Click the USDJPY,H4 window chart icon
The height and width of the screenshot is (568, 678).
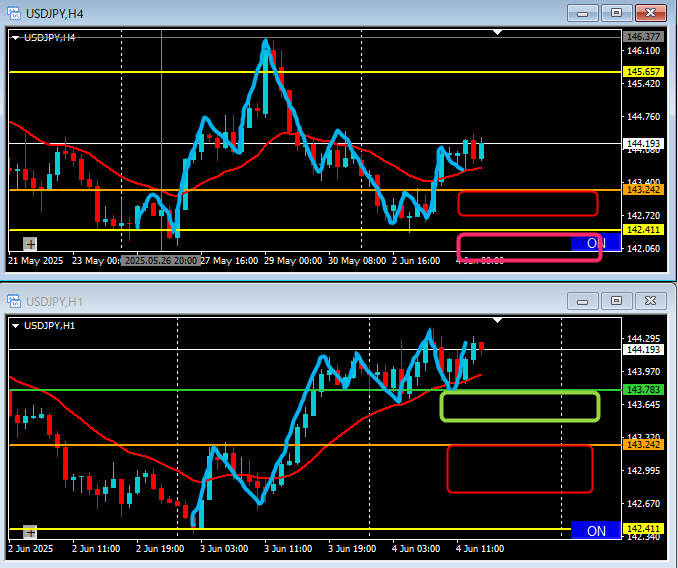13,13
